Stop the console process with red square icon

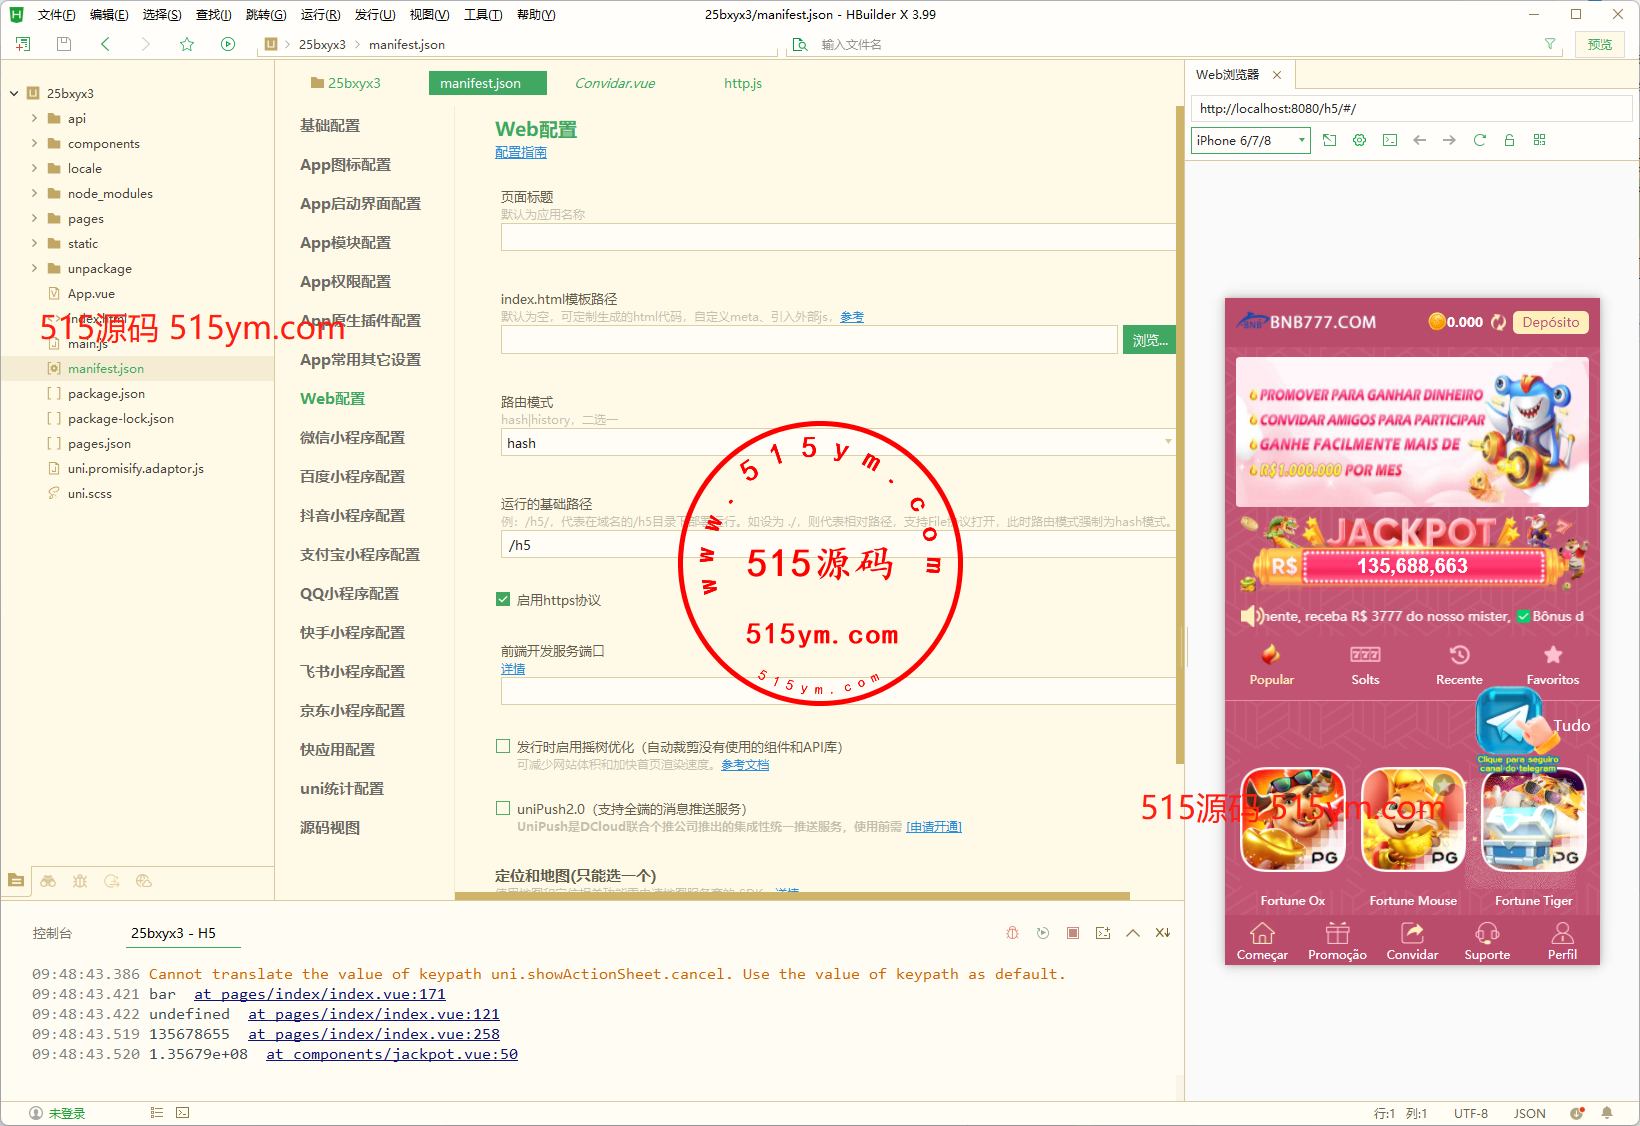click(1072, 933)
